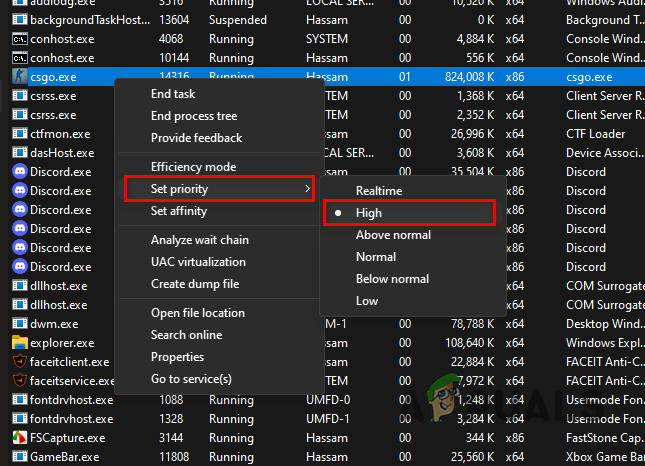The width and height of the screenshot is (645, 466).
Task: Click End task in context menu
Action: tap(173, 94)
